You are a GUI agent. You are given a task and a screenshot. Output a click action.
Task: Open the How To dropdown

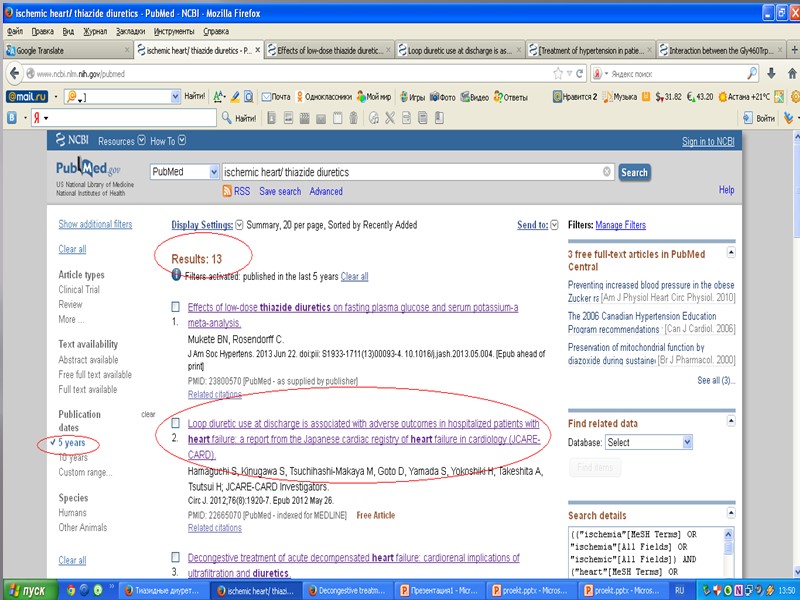[168, 141]
